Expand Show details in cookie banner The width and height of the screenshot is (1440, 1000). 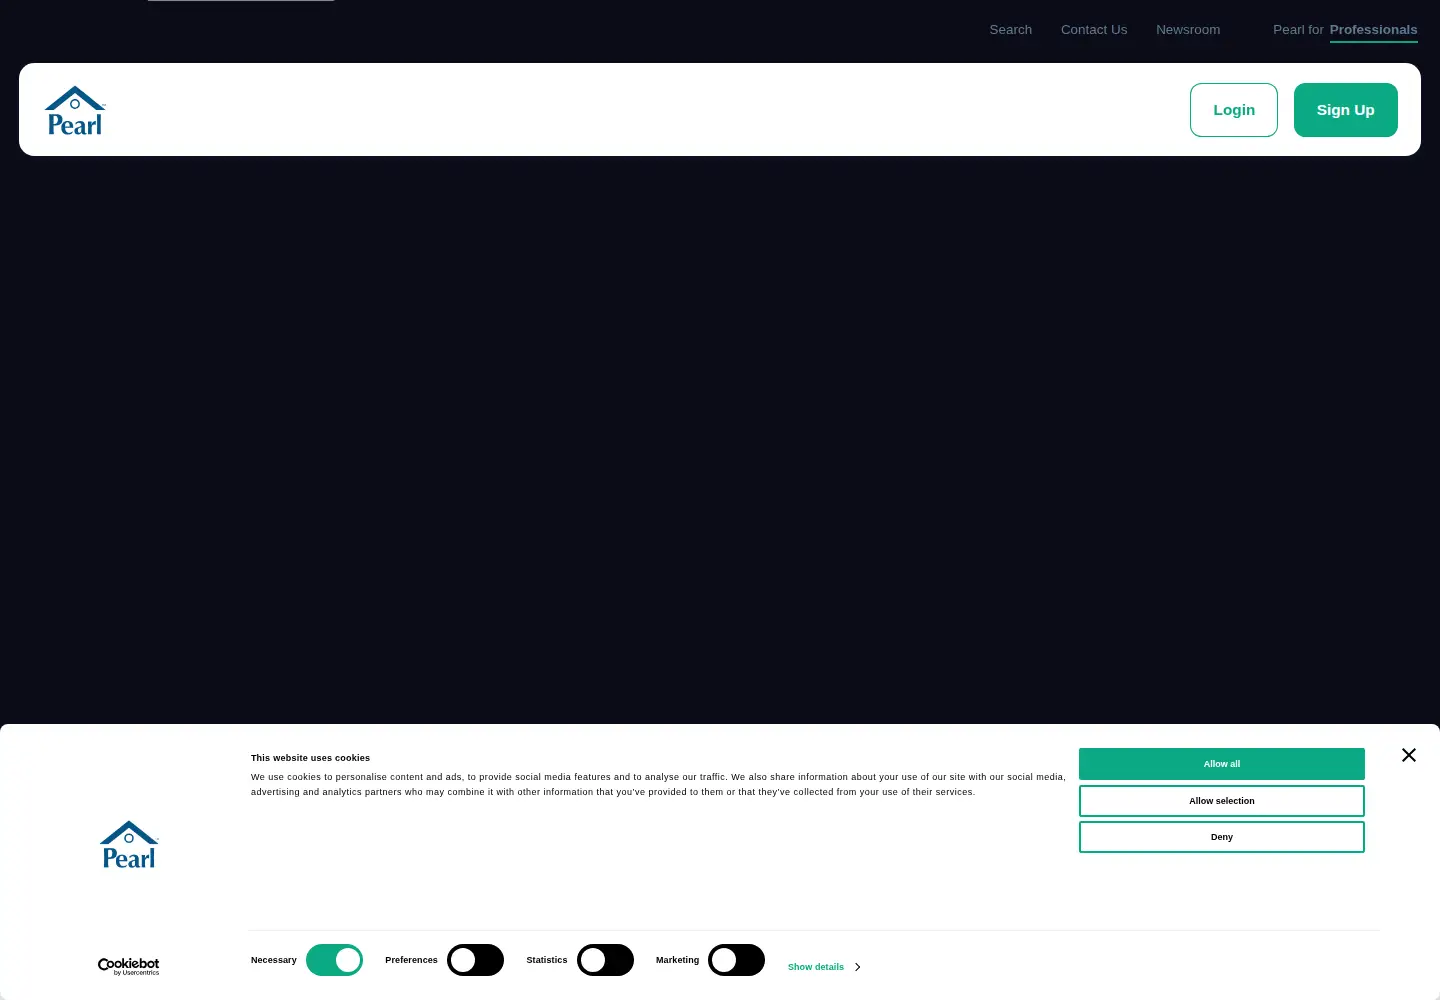click(824, 967)
